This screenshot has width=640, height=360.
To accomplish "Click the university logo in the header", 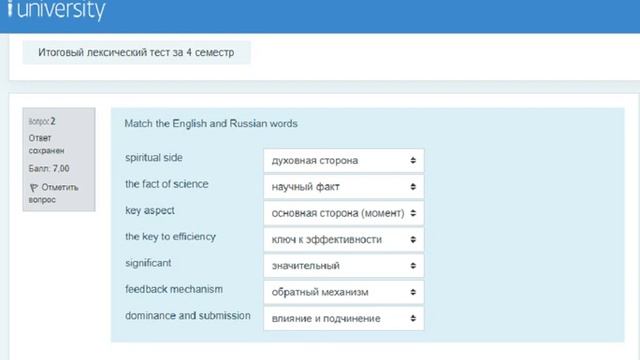I will point(56,10).
